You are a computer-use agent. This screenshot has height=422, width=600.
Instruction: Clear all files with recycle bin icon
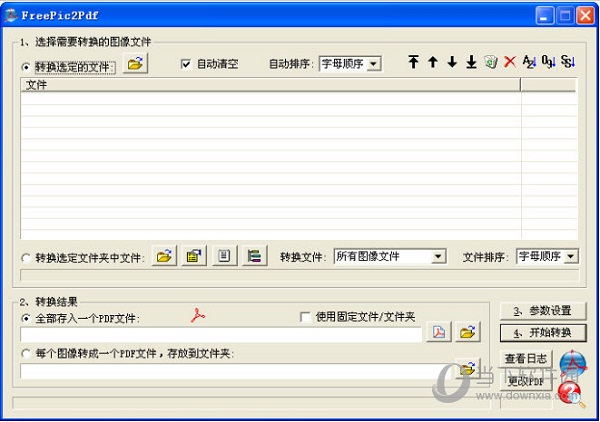click(491, 62)
